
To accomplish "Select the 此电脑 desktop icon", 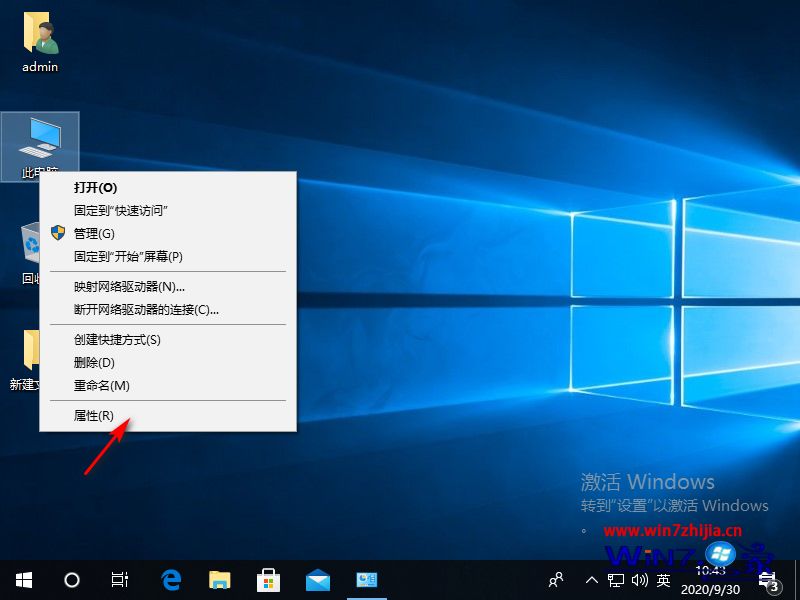I will tap(40, 146).
